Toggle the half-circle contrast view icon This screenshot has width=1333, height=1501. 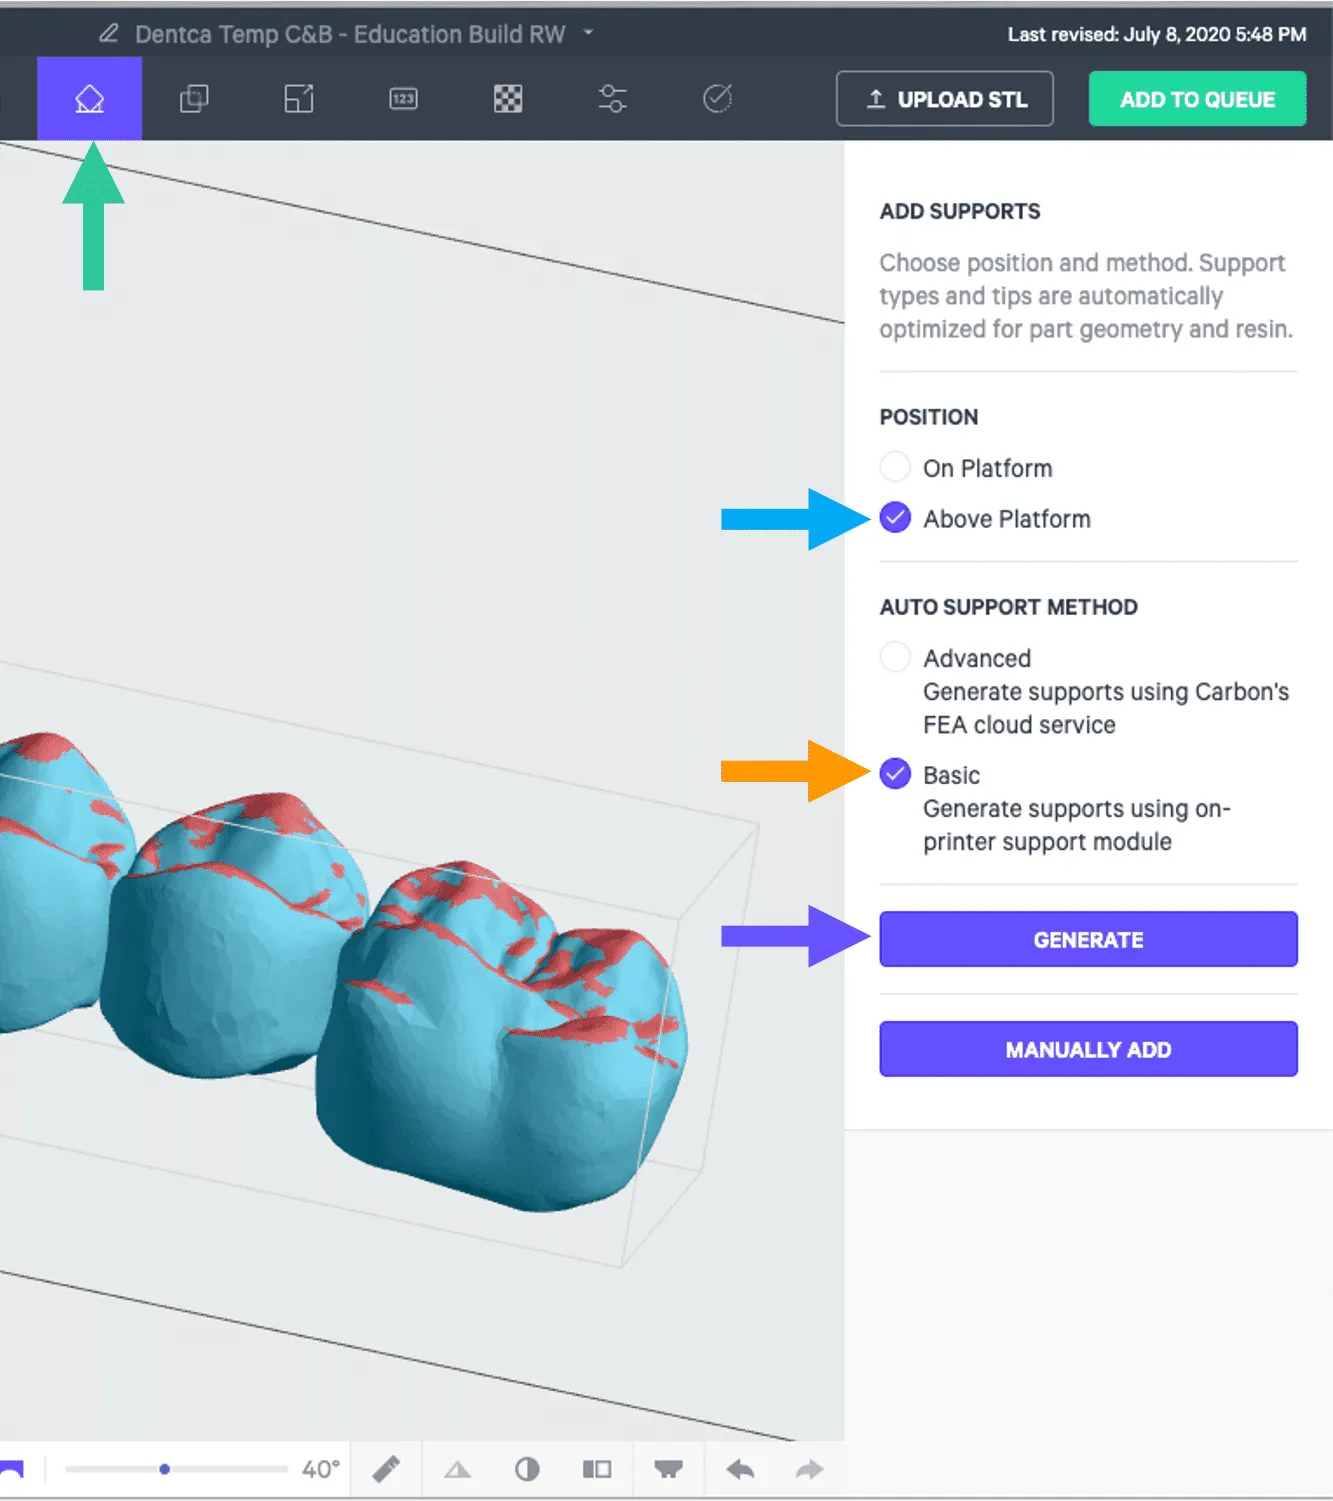click(x=527, y=1469)
